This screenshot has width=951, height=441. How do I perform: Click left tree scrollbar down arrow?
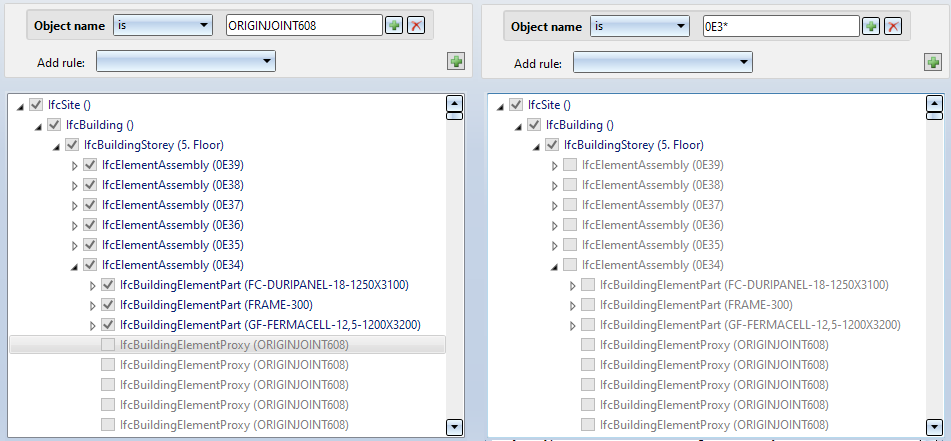[454, 427]
